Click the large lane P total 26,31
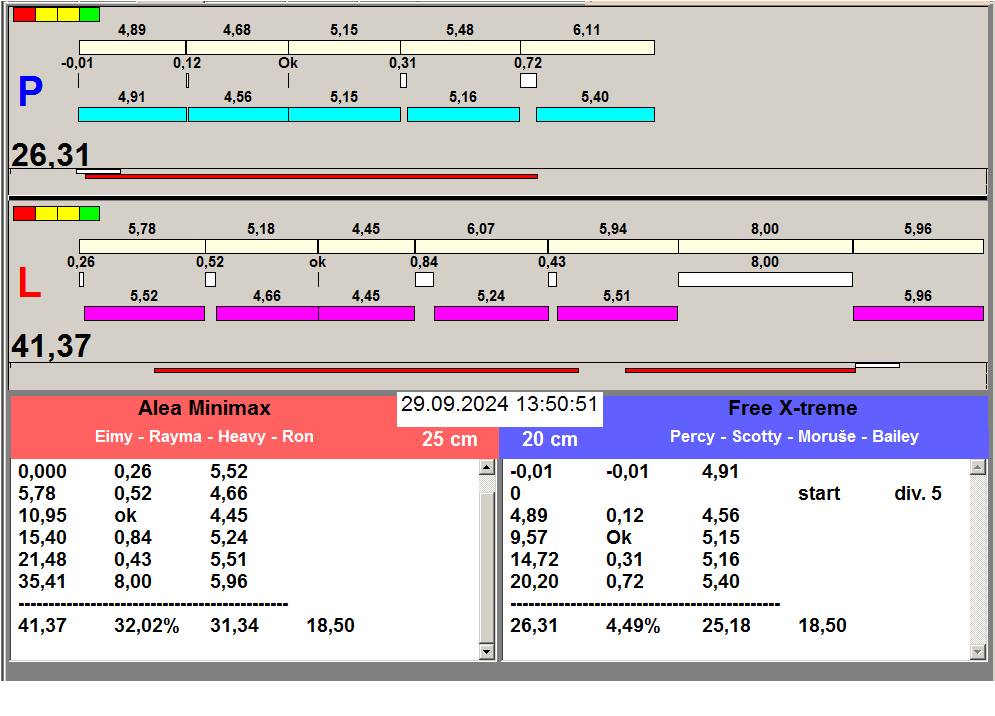Image resolution: width=995 pixels, height=716 pixels. pos(51,155)
